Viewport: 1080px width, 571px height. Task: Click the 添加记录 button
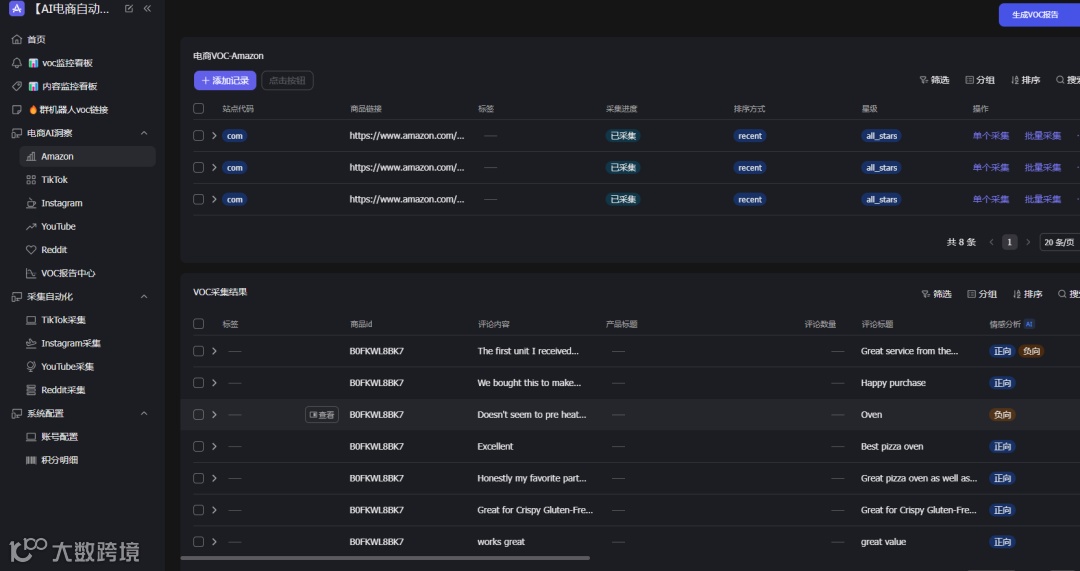click(x=225, y=81)
